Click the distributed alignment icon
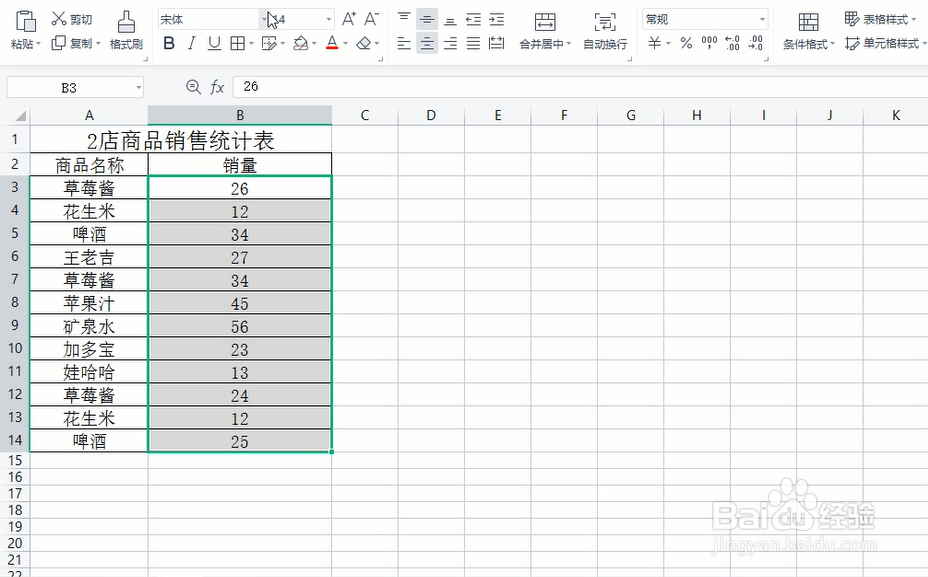 tap(497, 43)
